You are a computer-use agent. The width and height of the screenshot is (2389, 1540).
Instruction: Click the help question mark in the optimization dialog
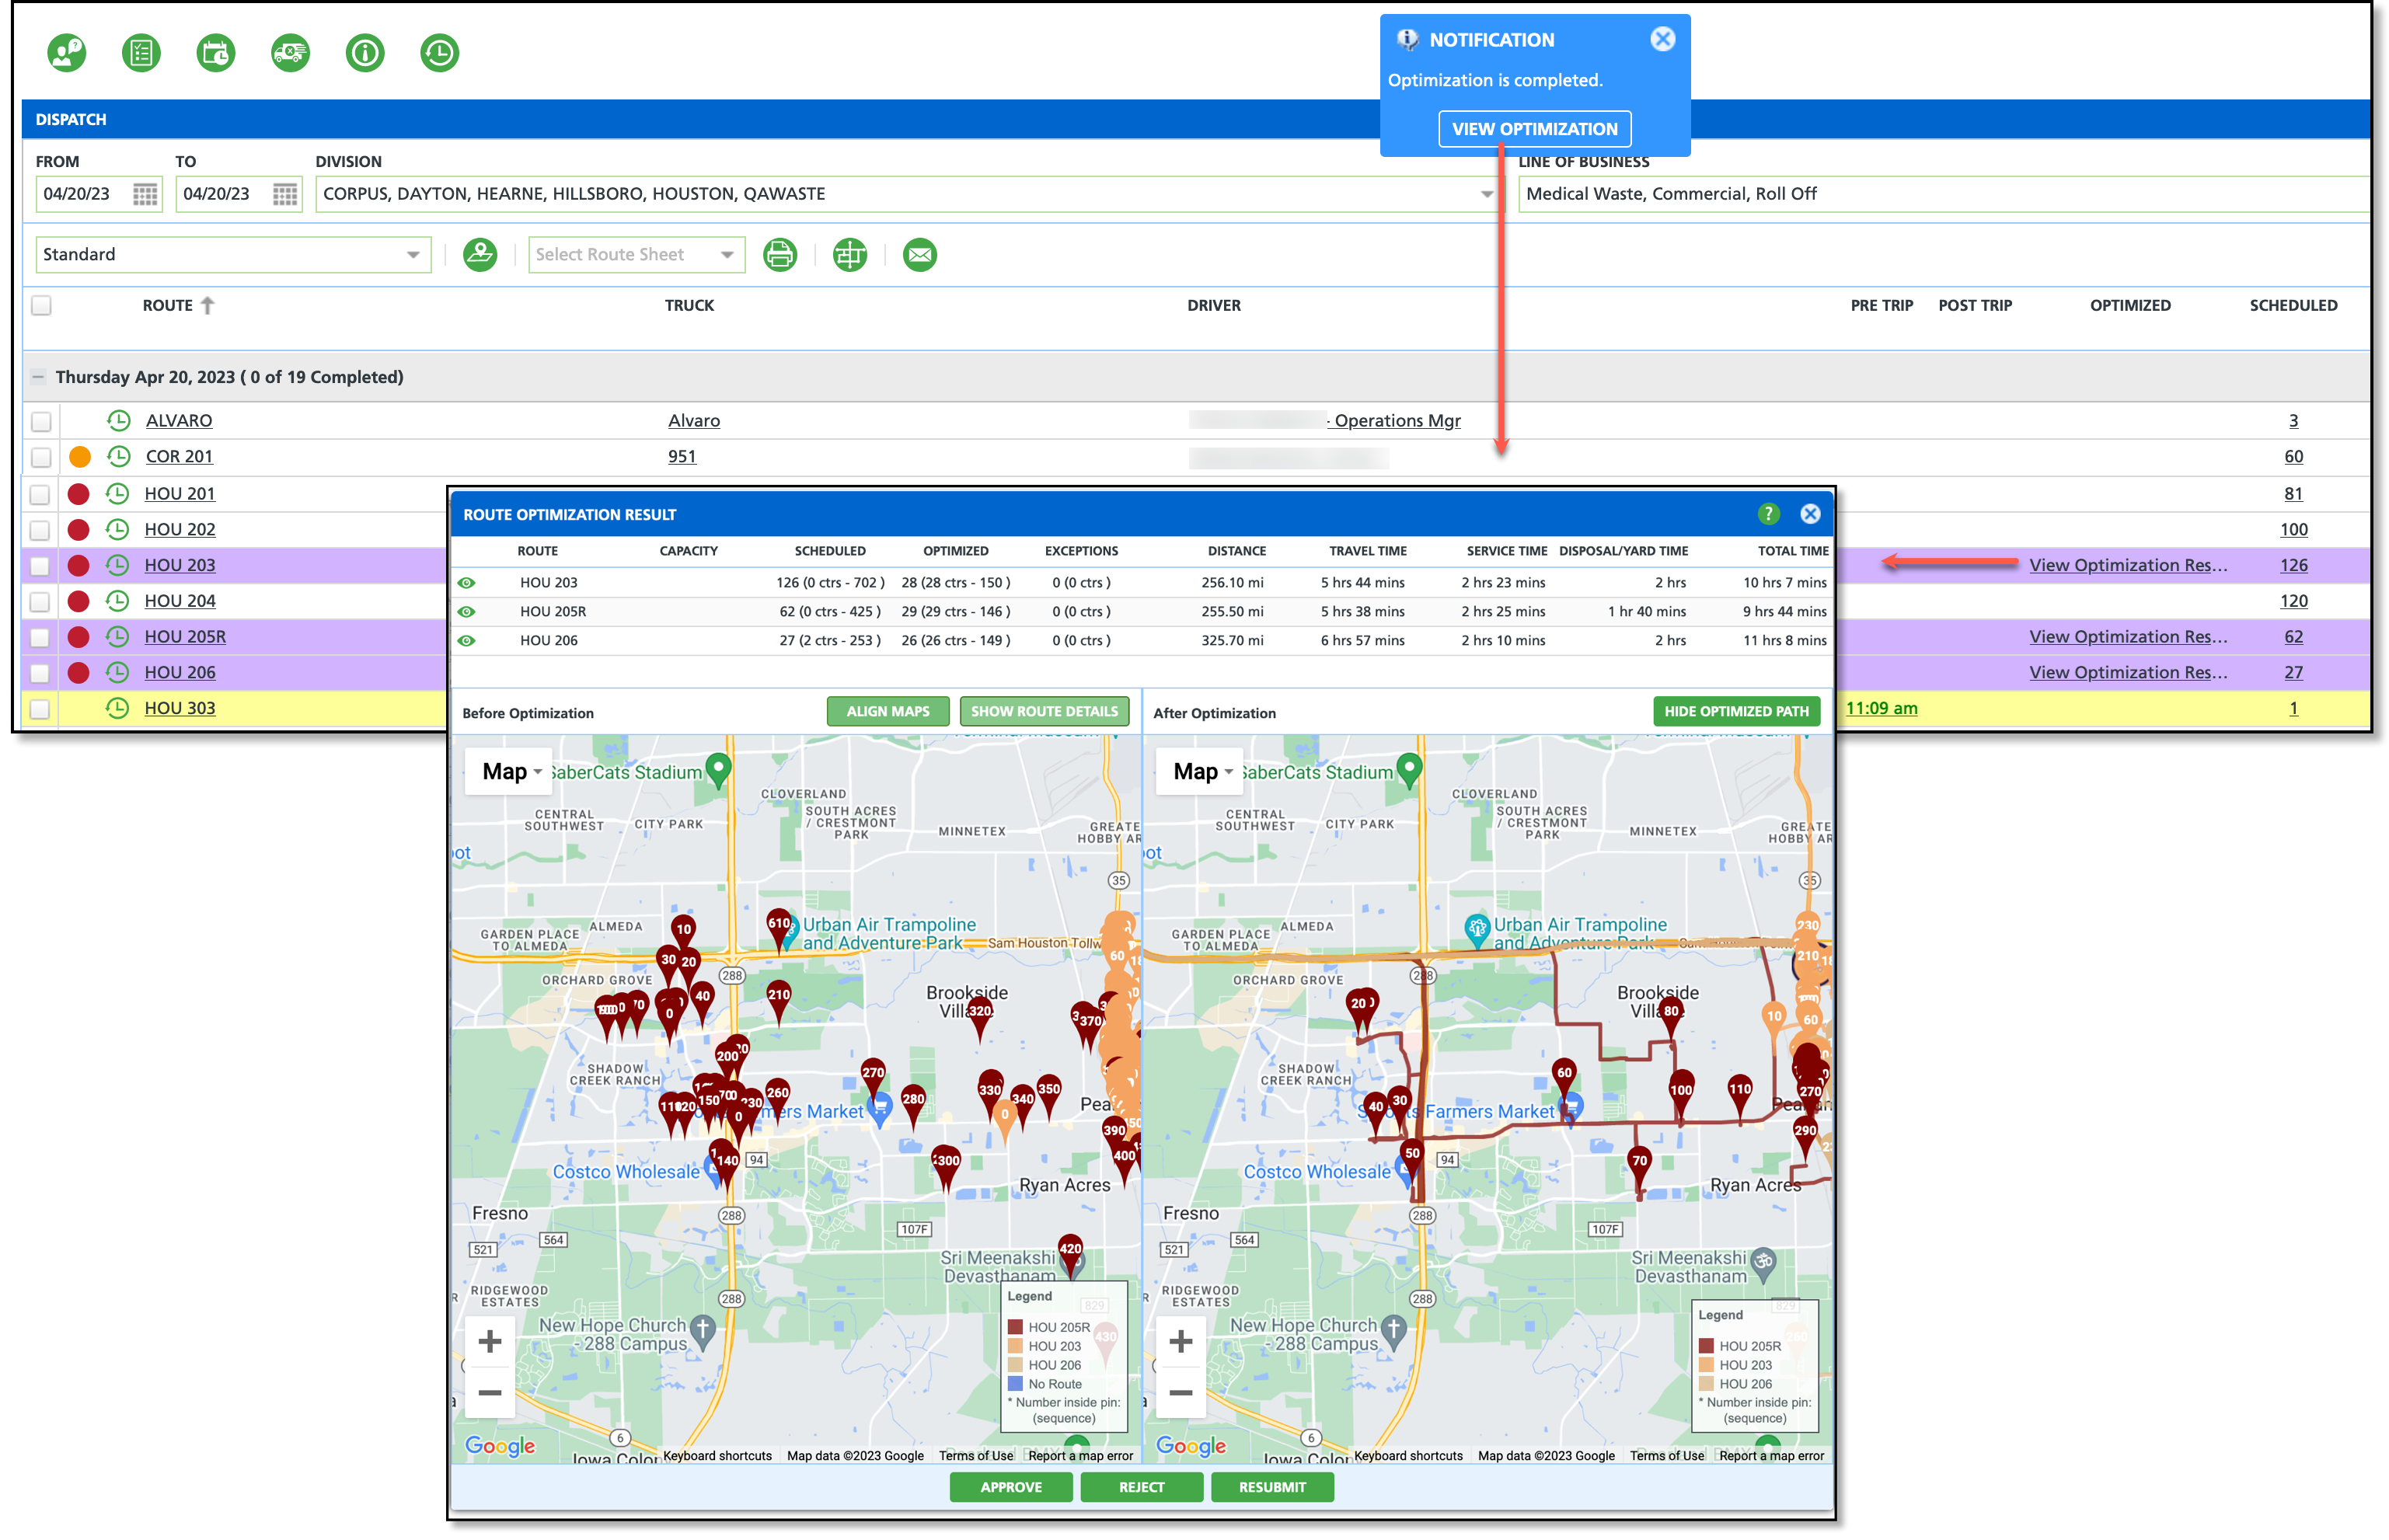click(1768, 514)
